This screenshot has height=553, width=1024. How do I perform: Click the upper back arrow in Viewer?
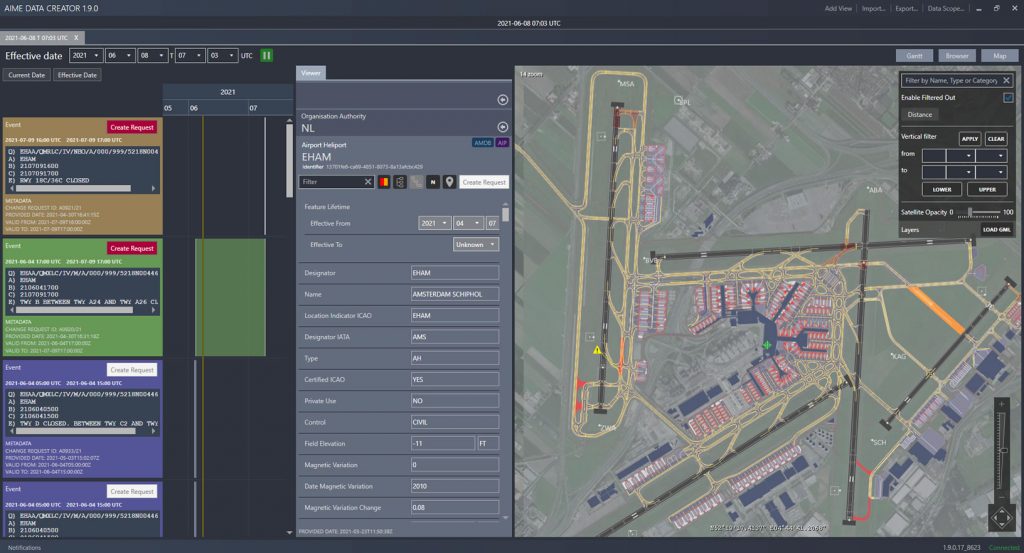[x=503, y=100]
